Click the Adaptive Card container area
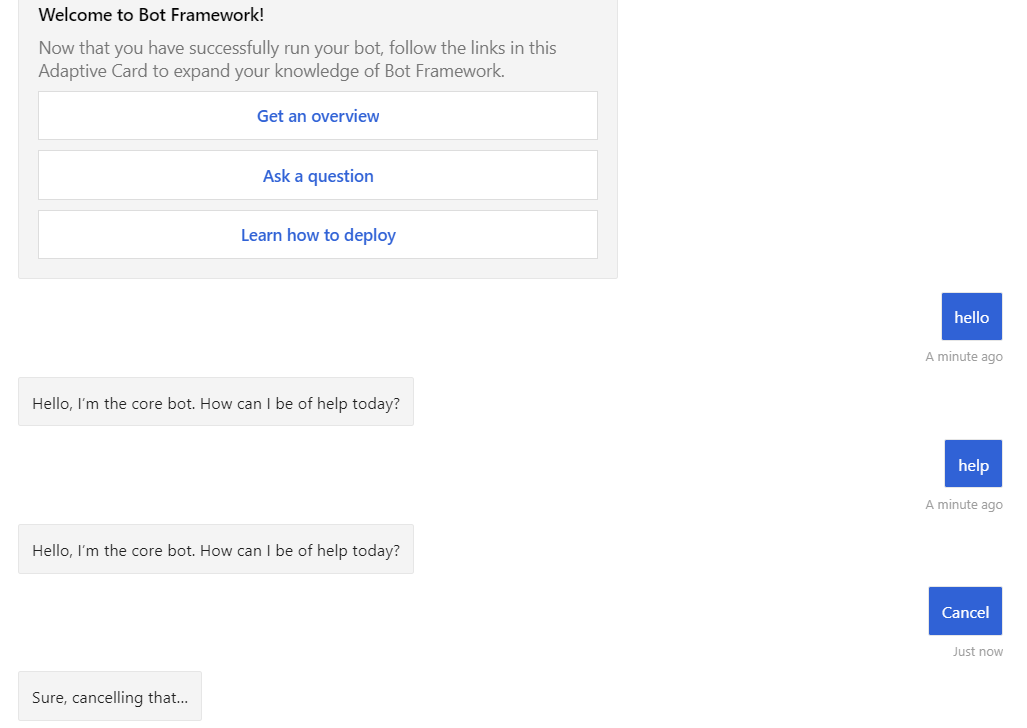This screenshot has height=728, width=1027. coord(317,140)
